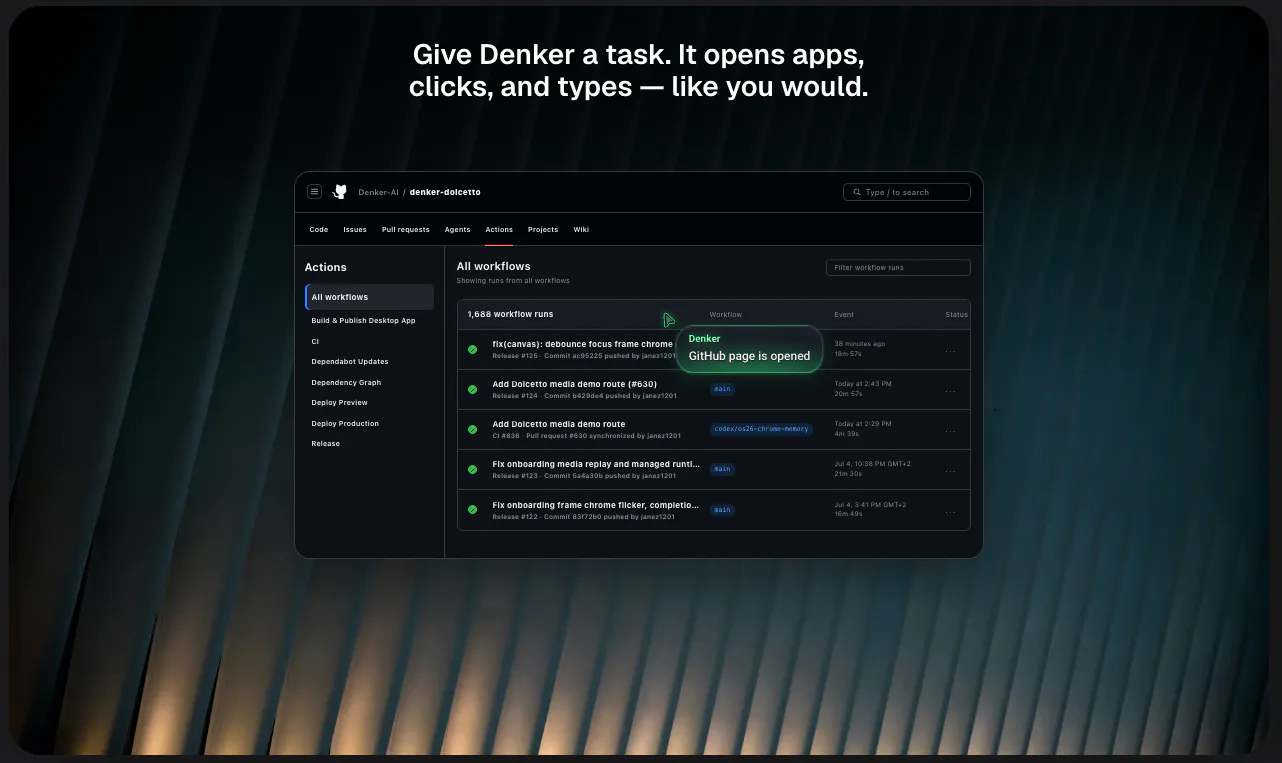Click the codex/os26-chrome-memory branch label

coord(761,429)
